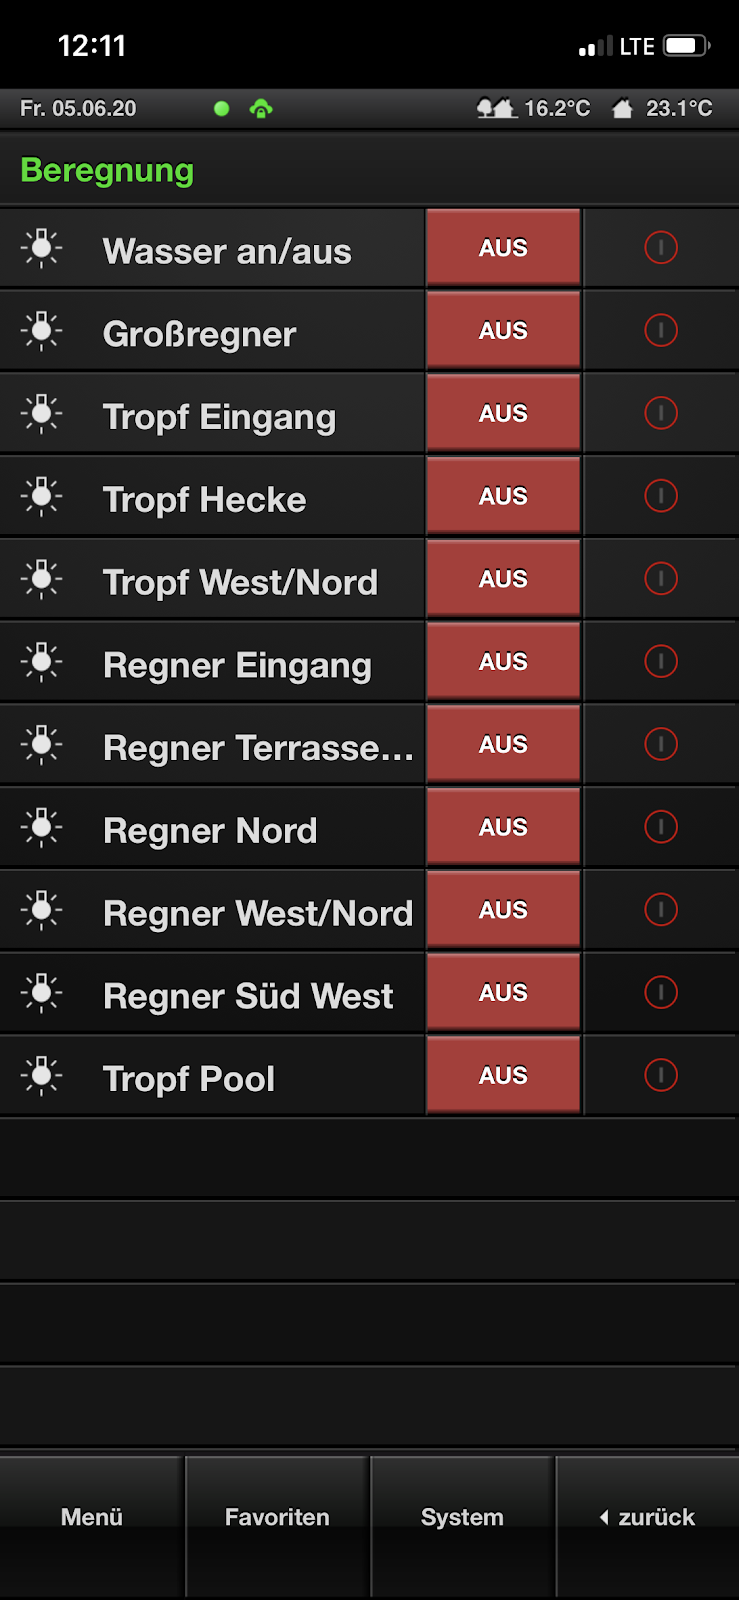Tap the indoor temperature house icon
The height and width of the screenshot is (1600, 739).
(622, 108)
